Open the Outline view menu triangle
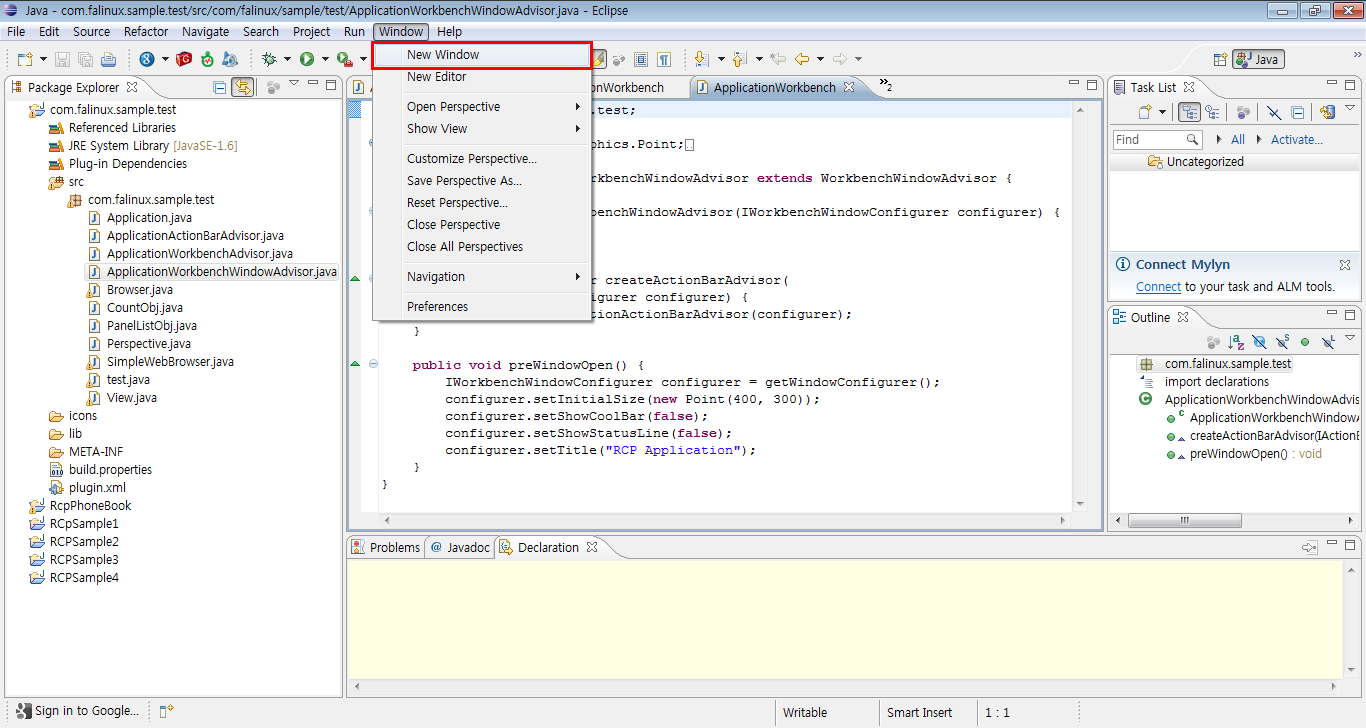Viewport: 1366px width, 728px height. pos(1350,338)
